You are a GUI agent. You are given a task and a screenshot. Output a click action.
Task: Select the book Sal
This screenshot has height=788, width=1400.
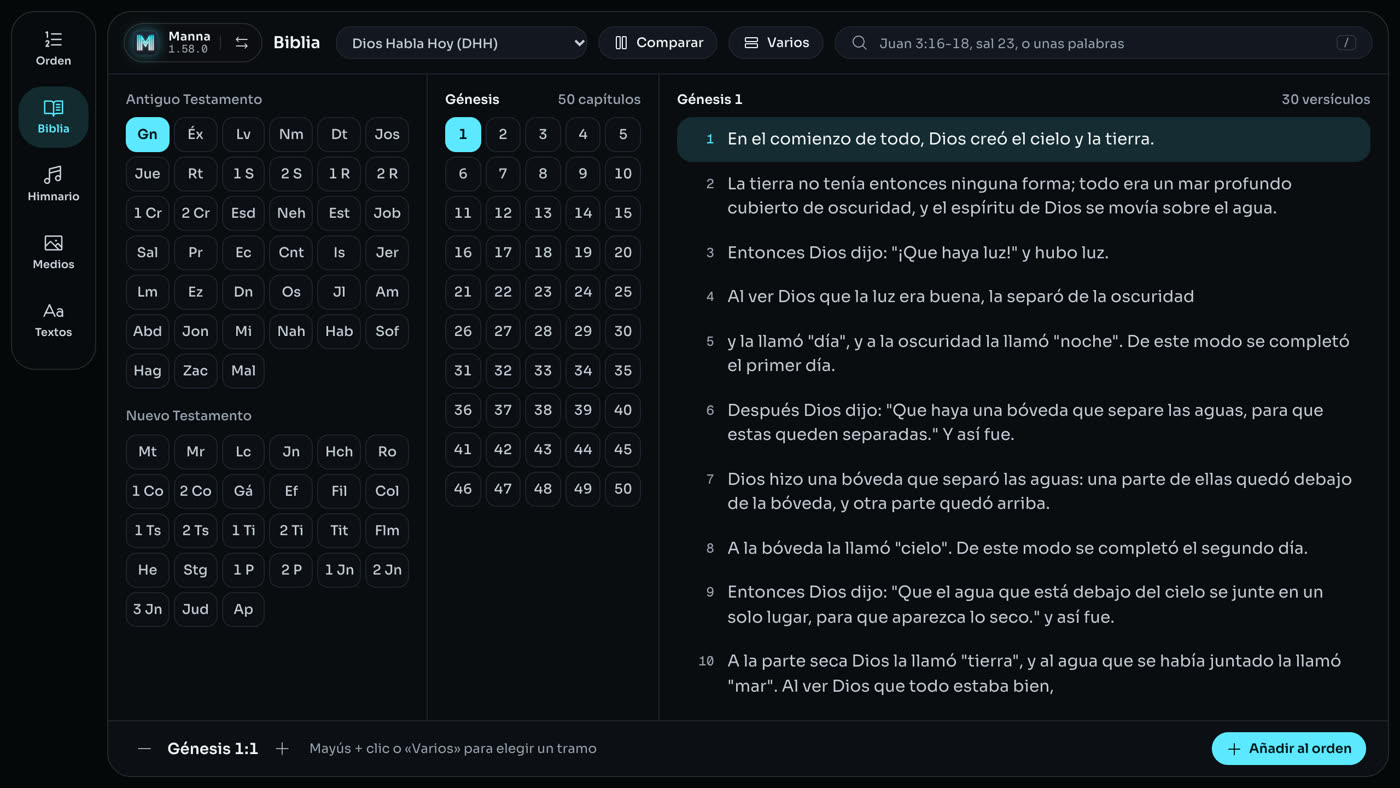[147, 252]
